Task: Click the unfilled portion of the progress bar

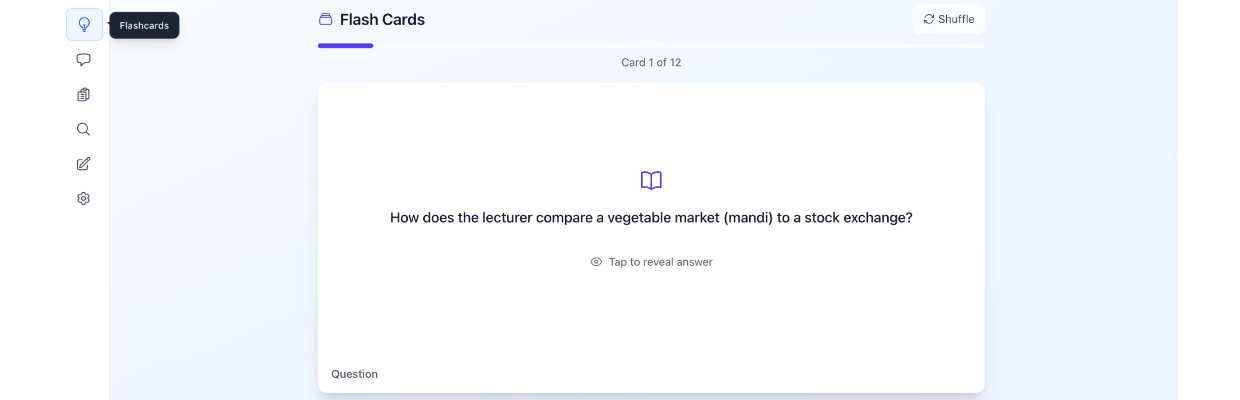Action: tap(680, 45)
